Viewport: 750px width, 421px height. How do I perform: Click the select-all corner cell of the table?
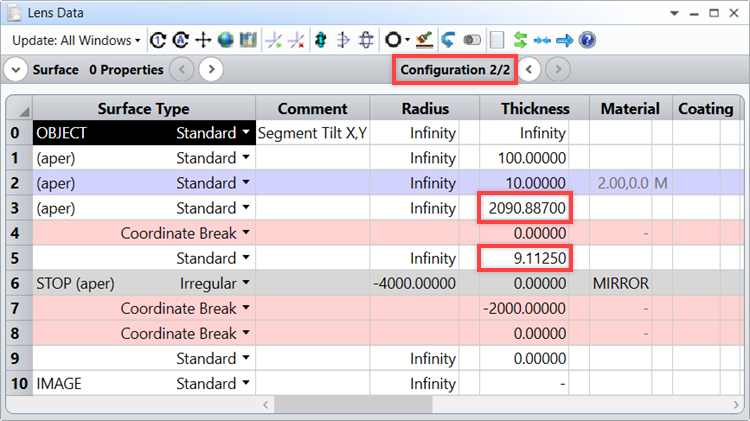pyautogui.click(x=19, y=108)
